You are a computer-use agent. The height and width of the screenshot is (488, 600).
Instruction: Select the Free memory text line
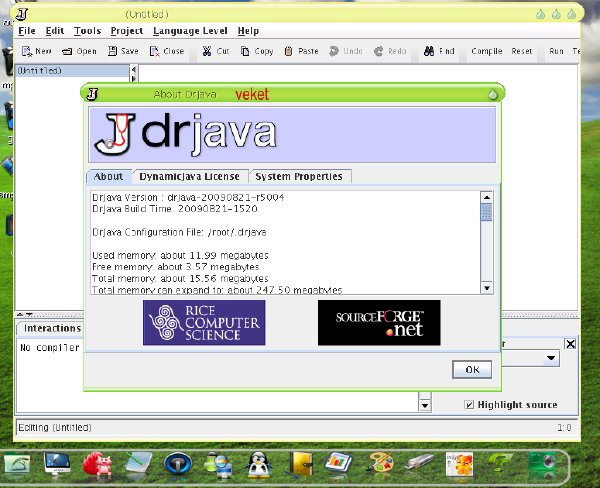point(176,267)
